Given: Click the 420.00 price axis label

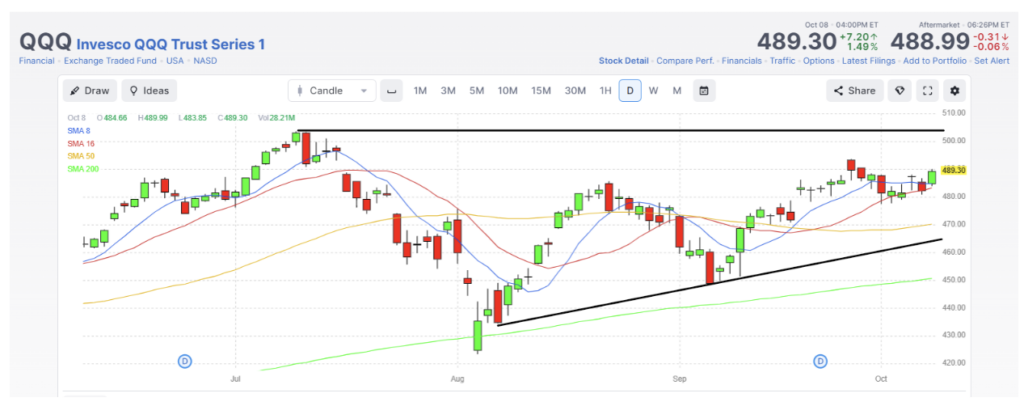Looking at the screenshot, I should (x=954, y=363).
